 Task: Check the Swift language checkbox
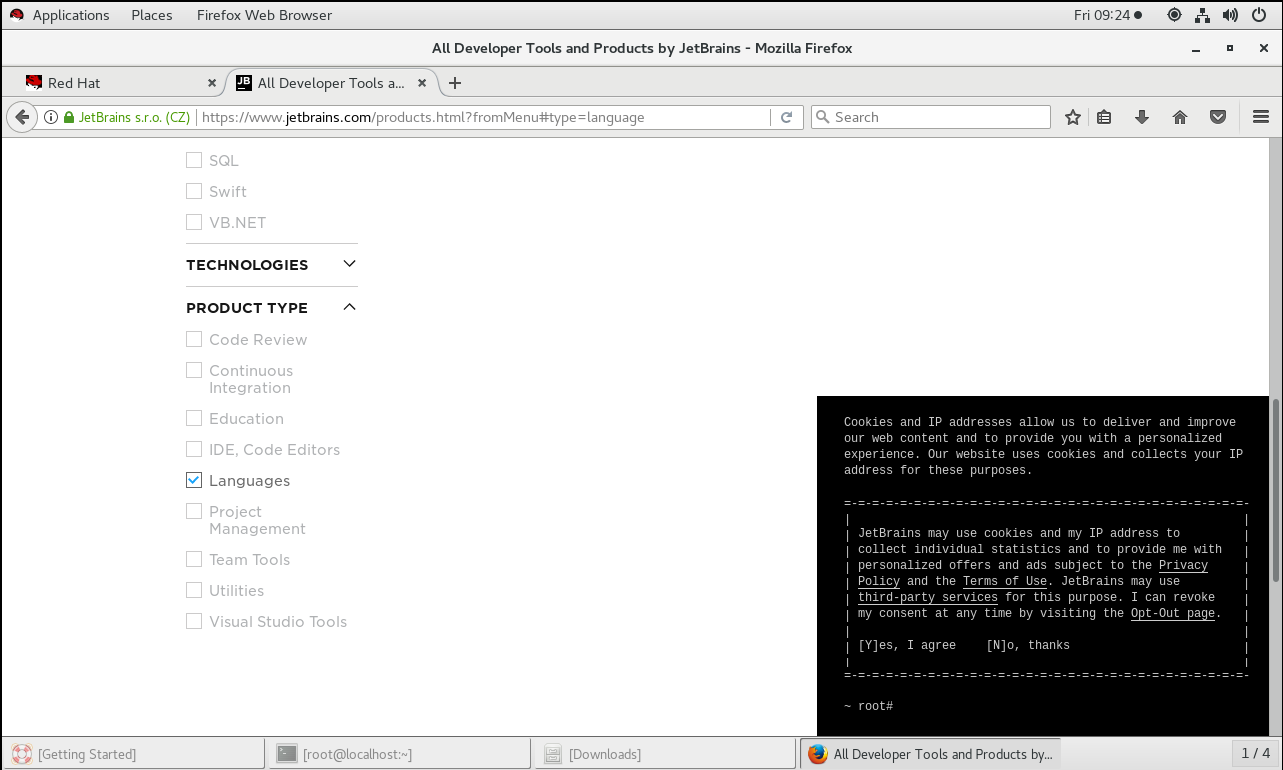click(x=194, y=191)
